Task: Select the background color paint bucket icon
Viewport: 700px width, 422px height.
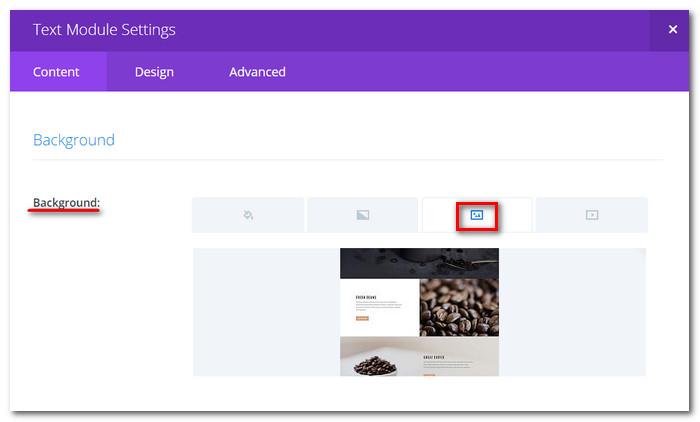Action: (248, 215)
